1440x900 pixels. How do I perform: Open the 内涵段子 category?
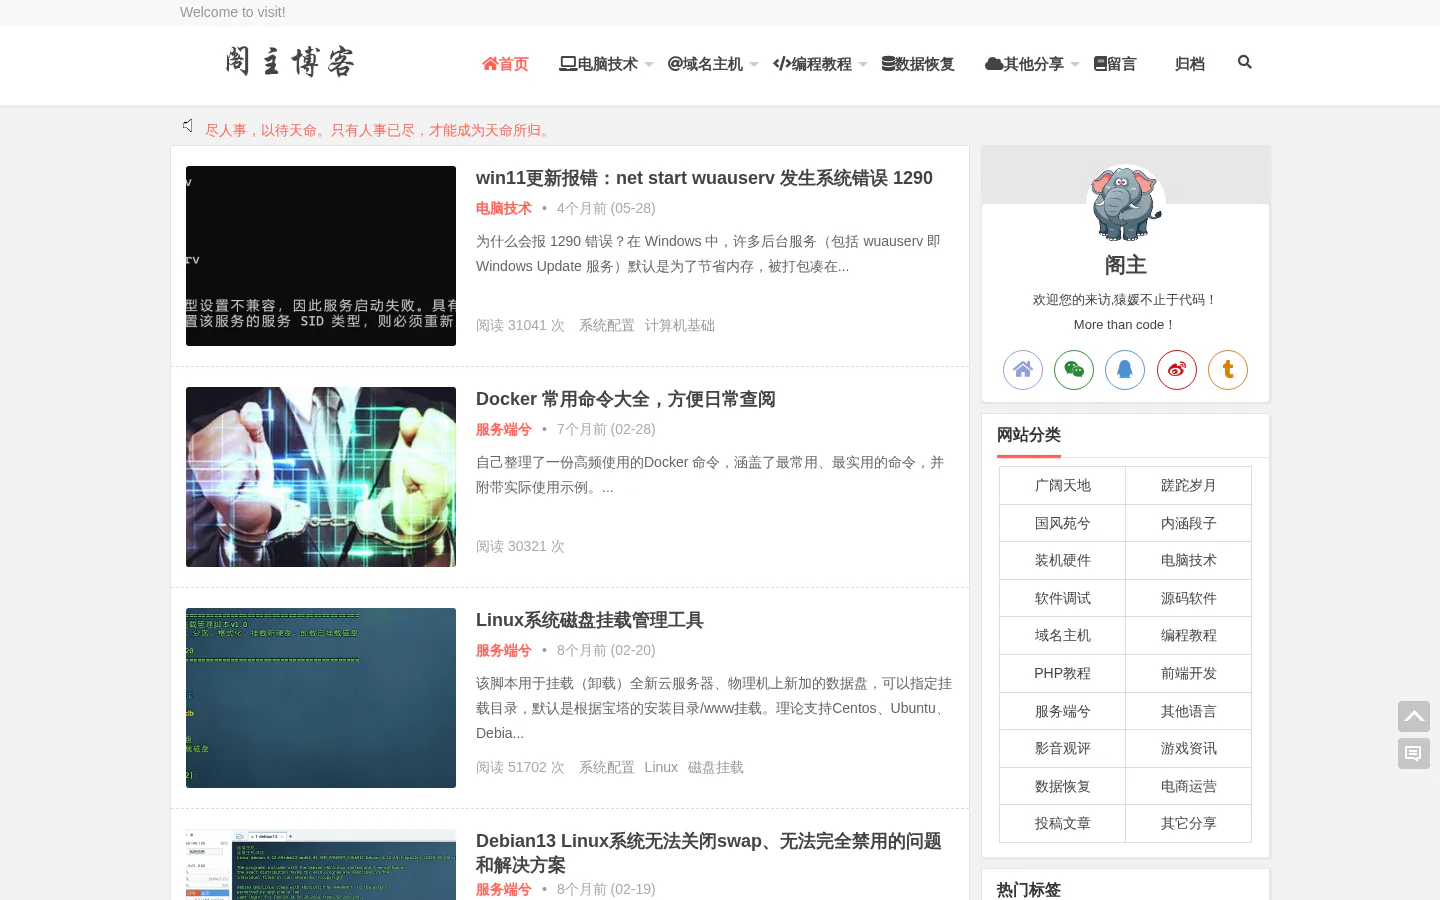[1189, 523]
